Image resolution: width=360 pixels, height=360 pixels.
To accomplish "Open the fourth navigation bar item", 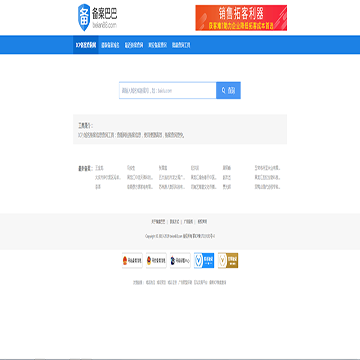I will [157, 45].
